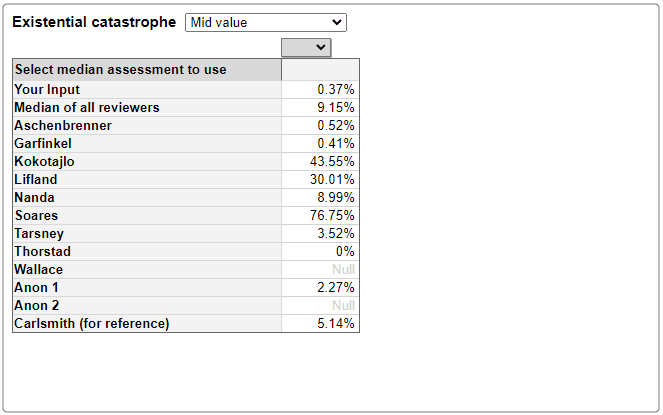Click the Anon 1 row label

36,287
